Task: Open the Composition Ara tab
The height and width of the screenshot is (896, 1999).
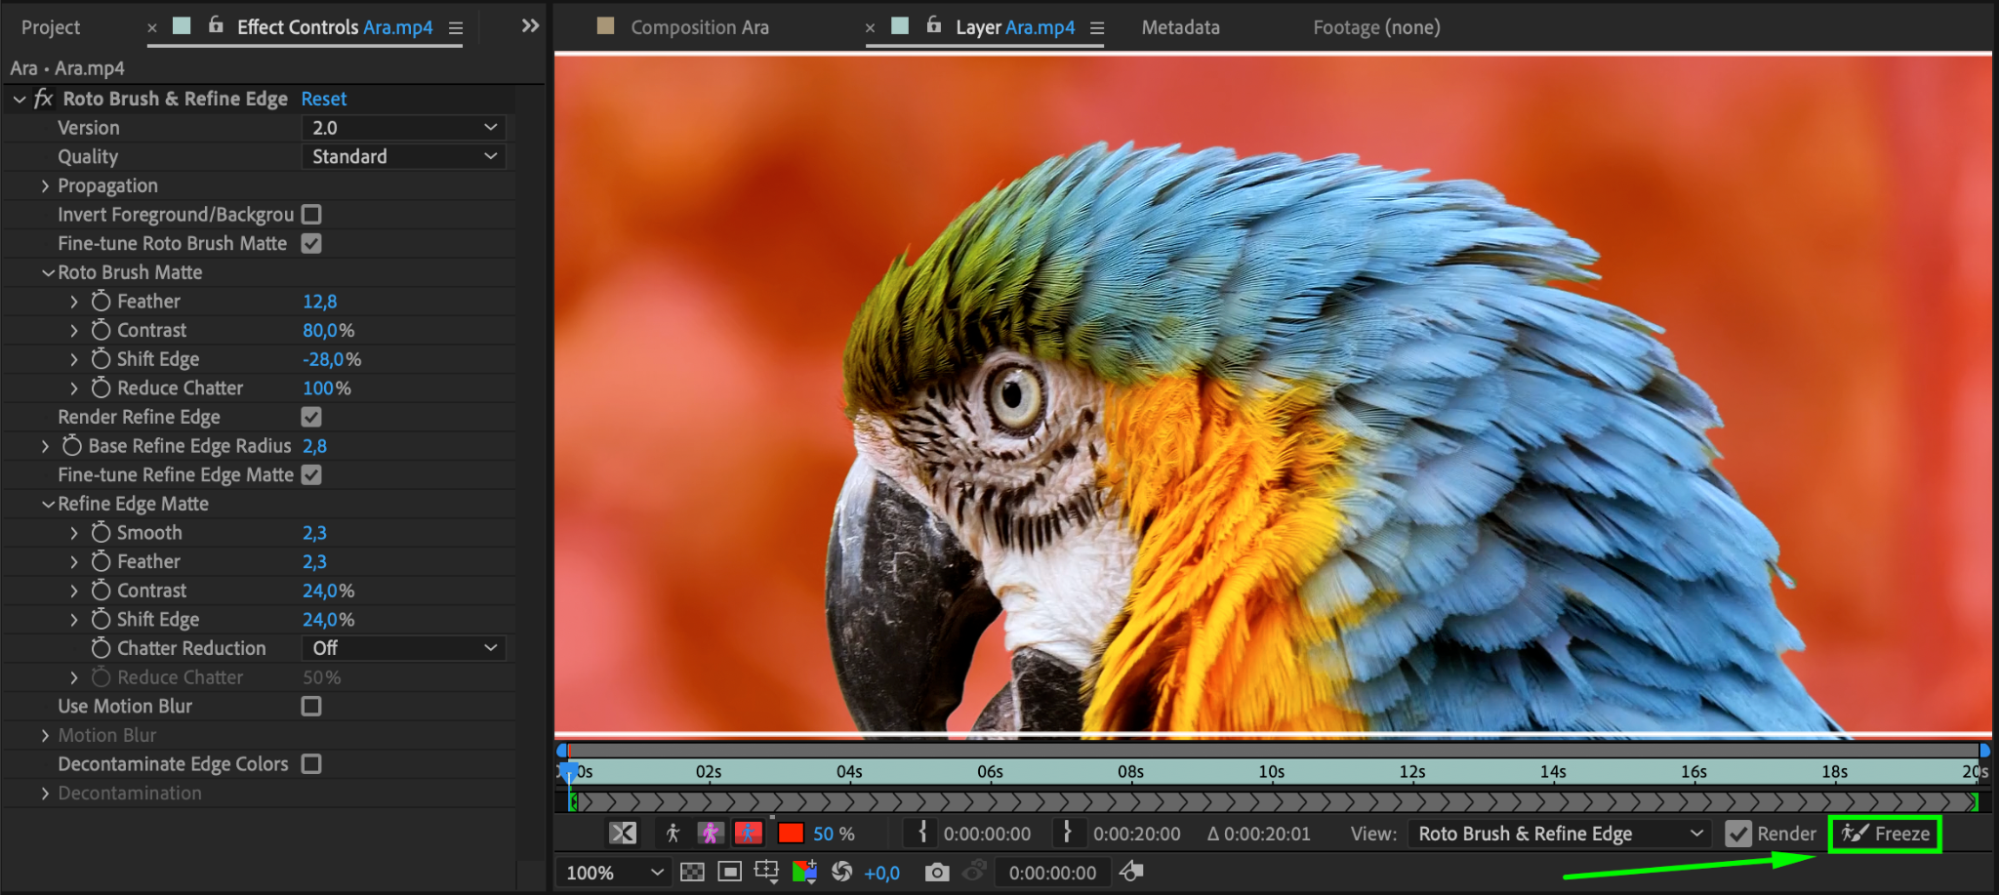Action: pos(699,28)
